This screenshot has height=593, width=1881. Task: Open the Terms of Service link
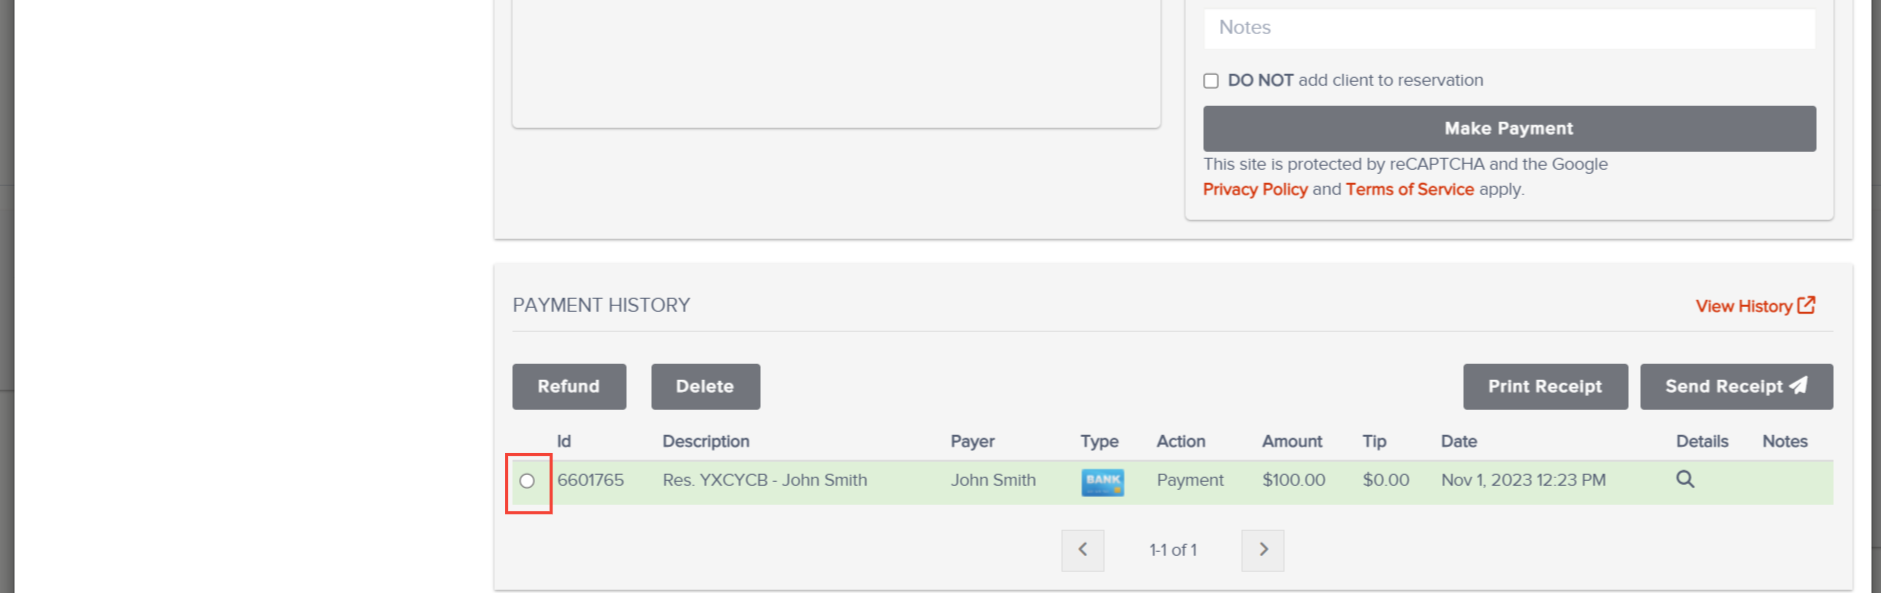click(1410, 189)
